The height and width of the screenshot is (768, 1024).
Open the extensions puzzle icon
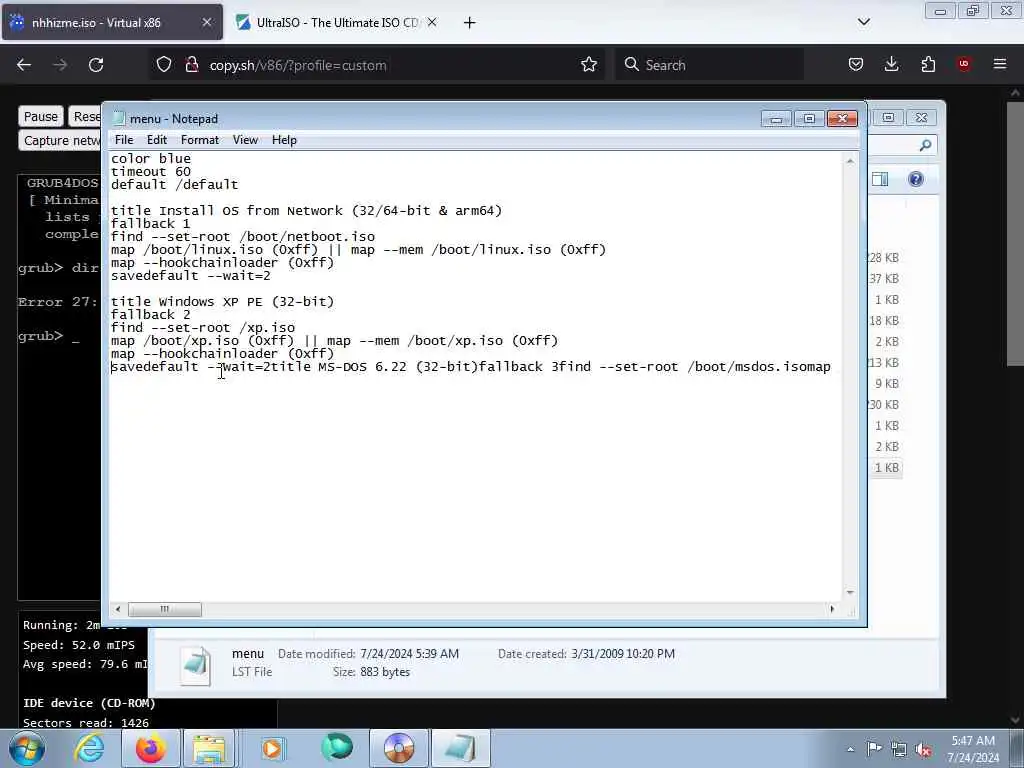[x=928, y=64]
